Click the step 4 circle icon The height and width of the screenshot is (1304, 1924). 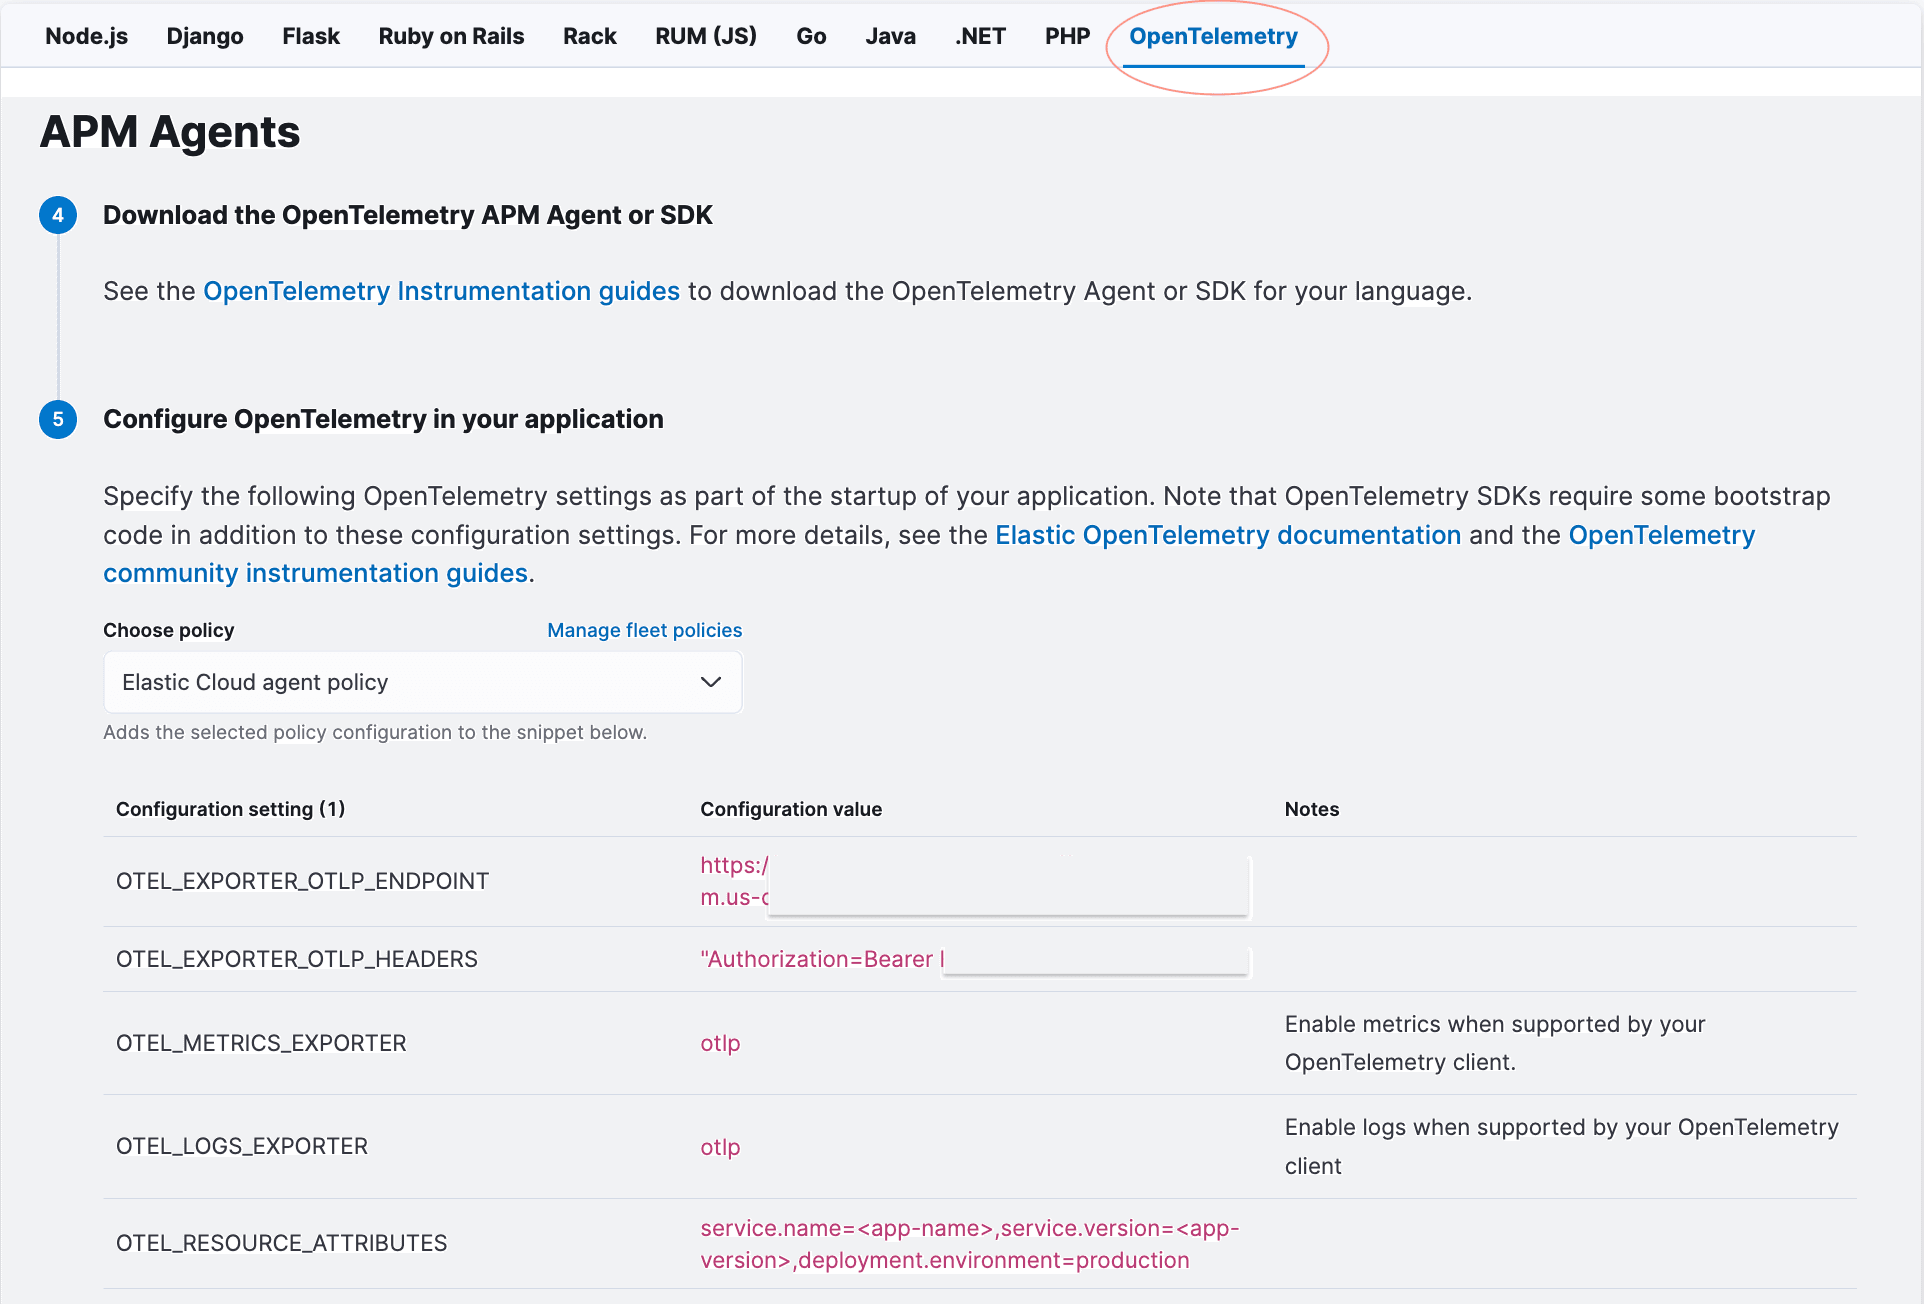click(58, 215)
